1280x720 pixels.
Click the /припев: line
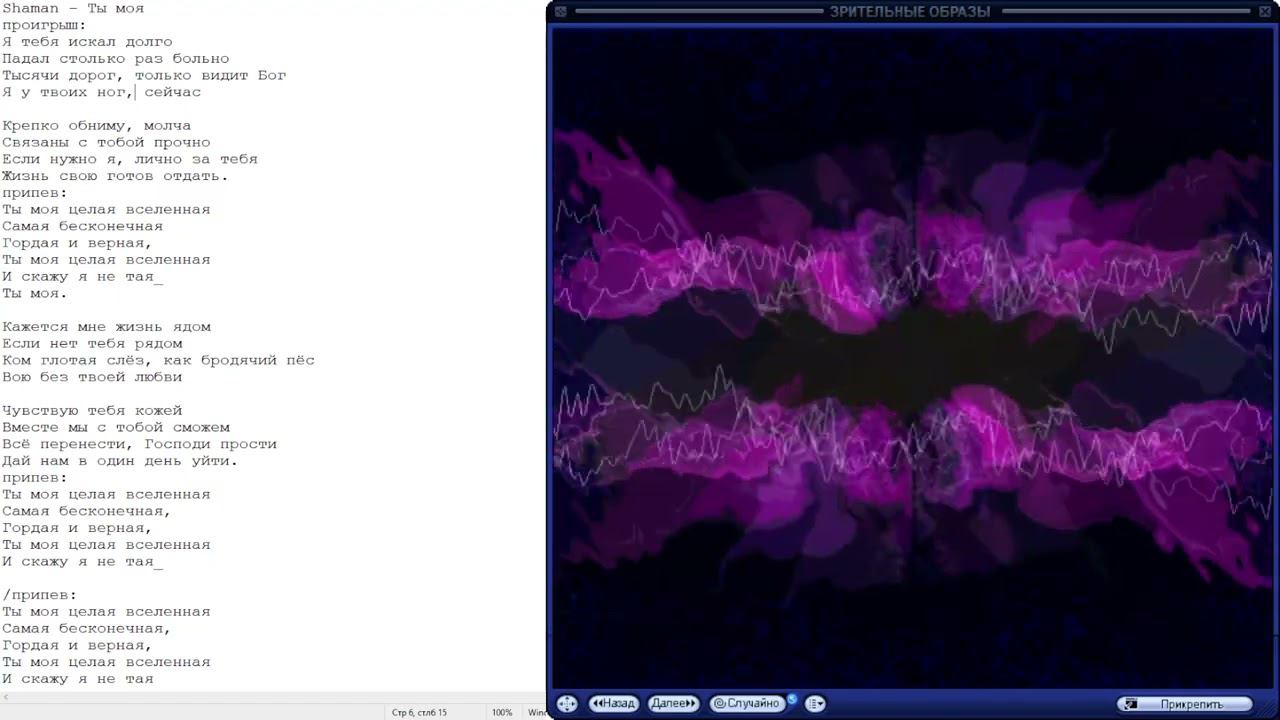coord(40,595)
